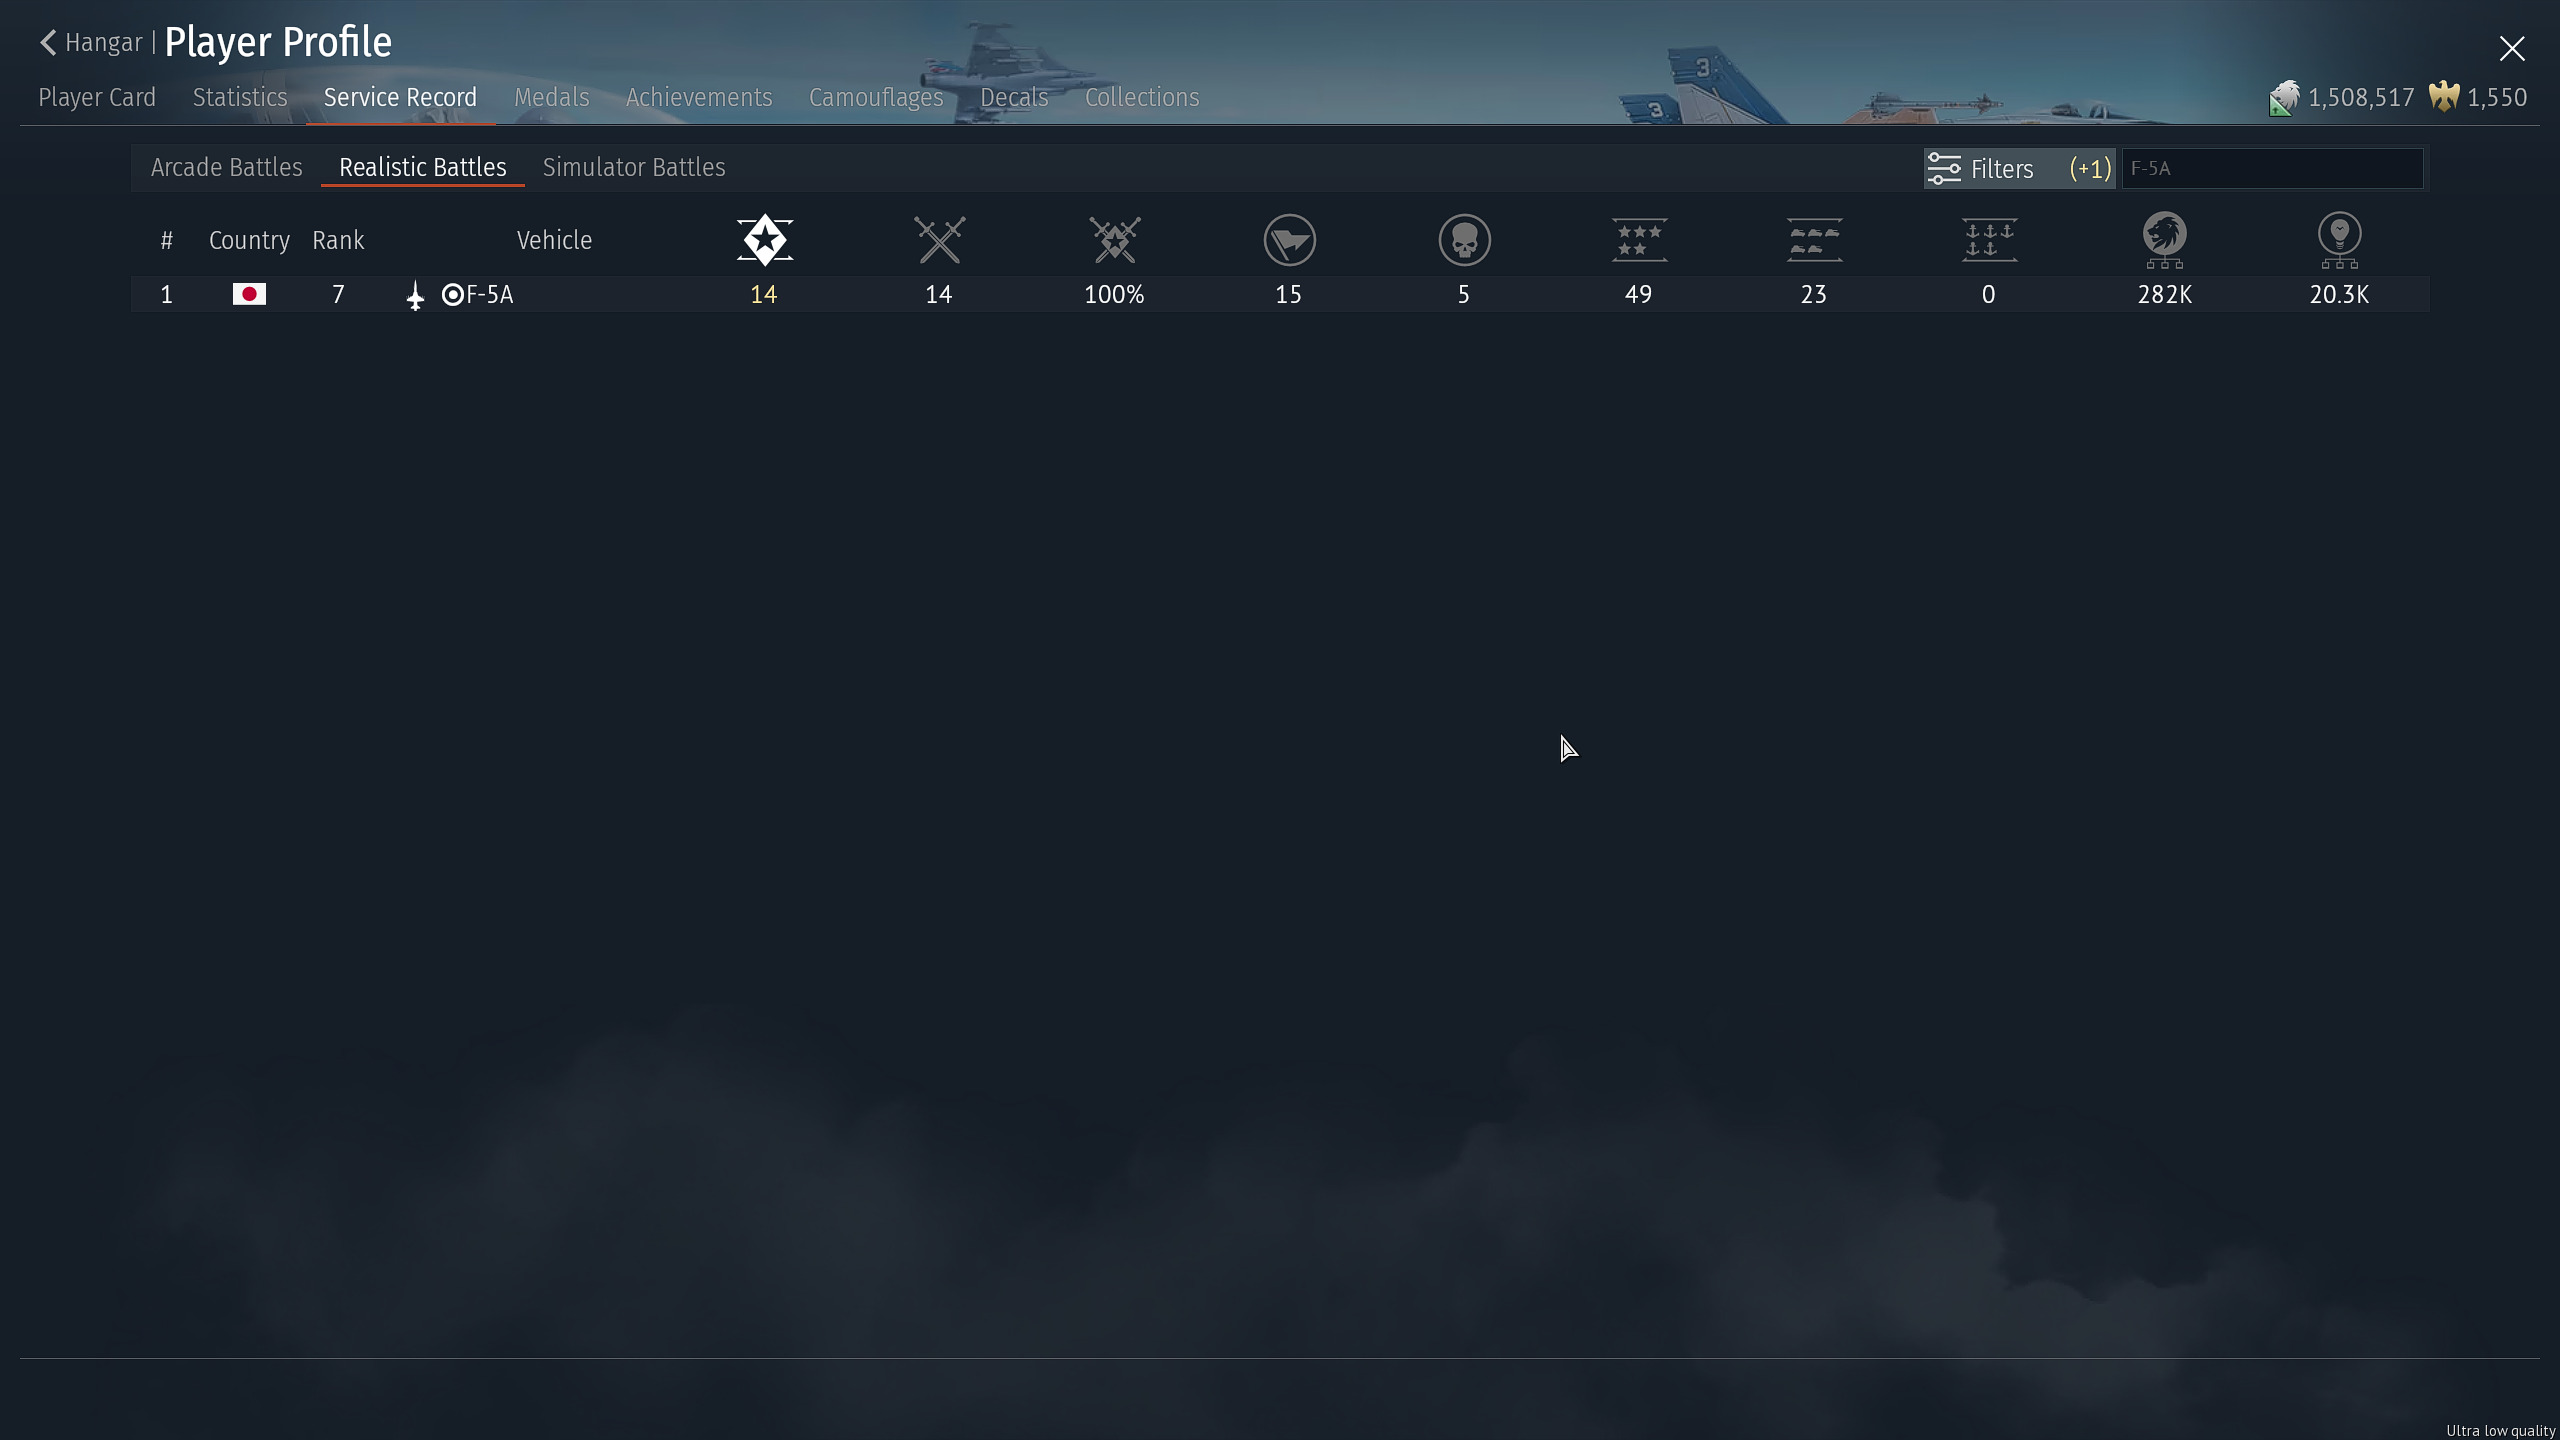This screenshot has width=2560, height=1440.
Task: Open the Medals tab
Action: pos(551,98)
